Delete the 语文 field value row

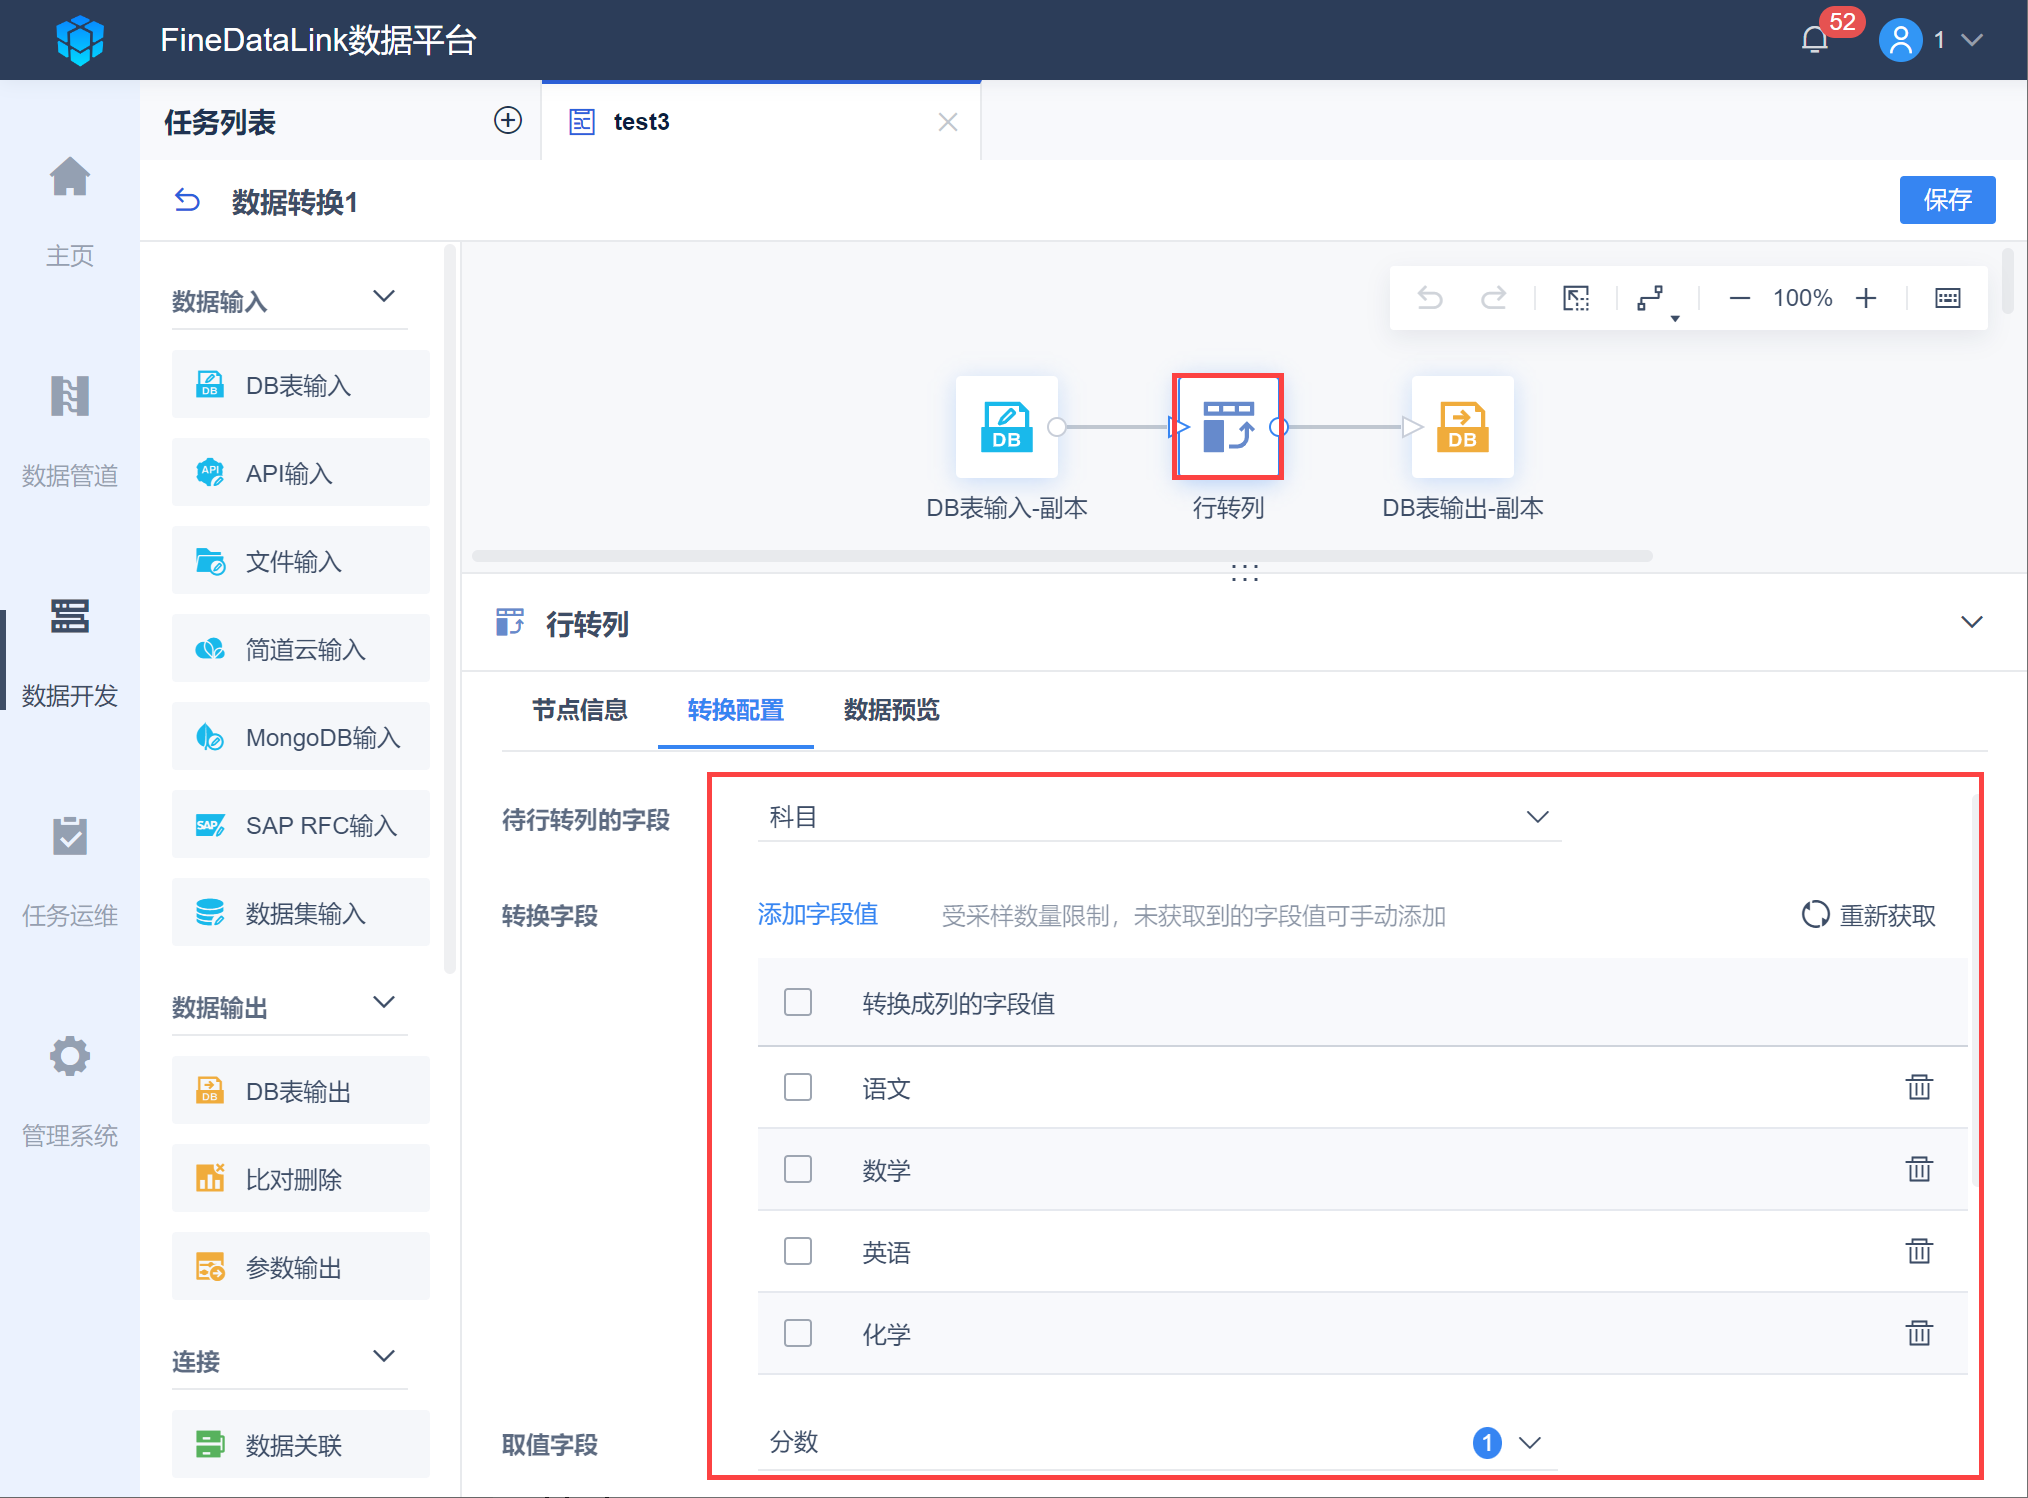[x=1918, y=1087]
